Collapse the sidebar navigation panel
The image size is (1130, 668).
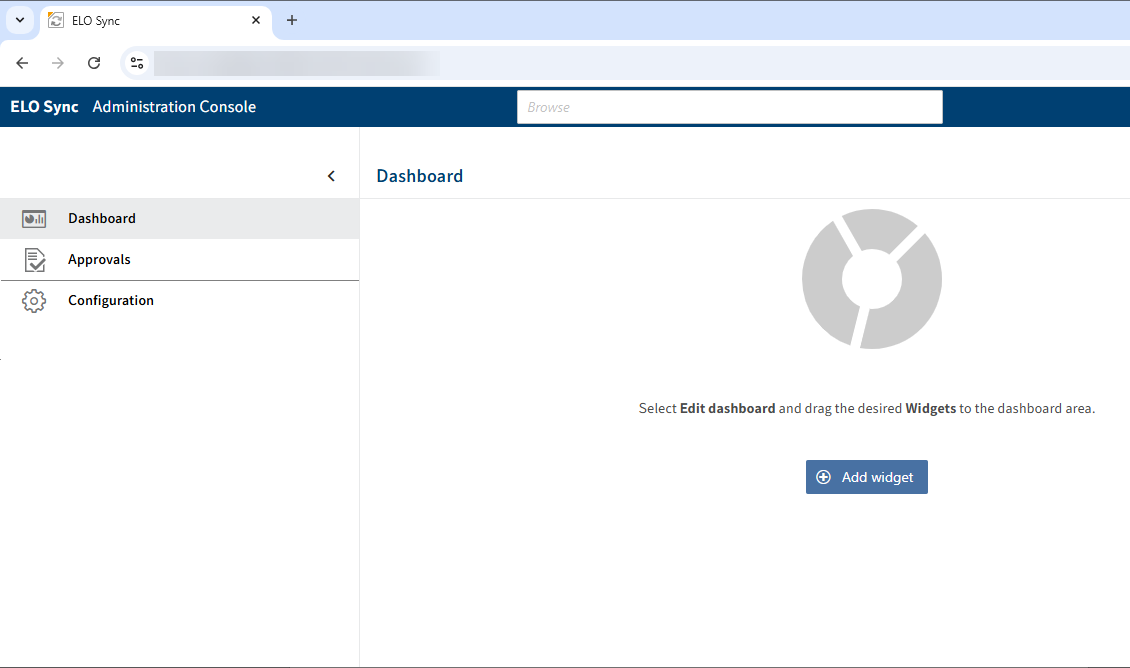coord(331,176)
